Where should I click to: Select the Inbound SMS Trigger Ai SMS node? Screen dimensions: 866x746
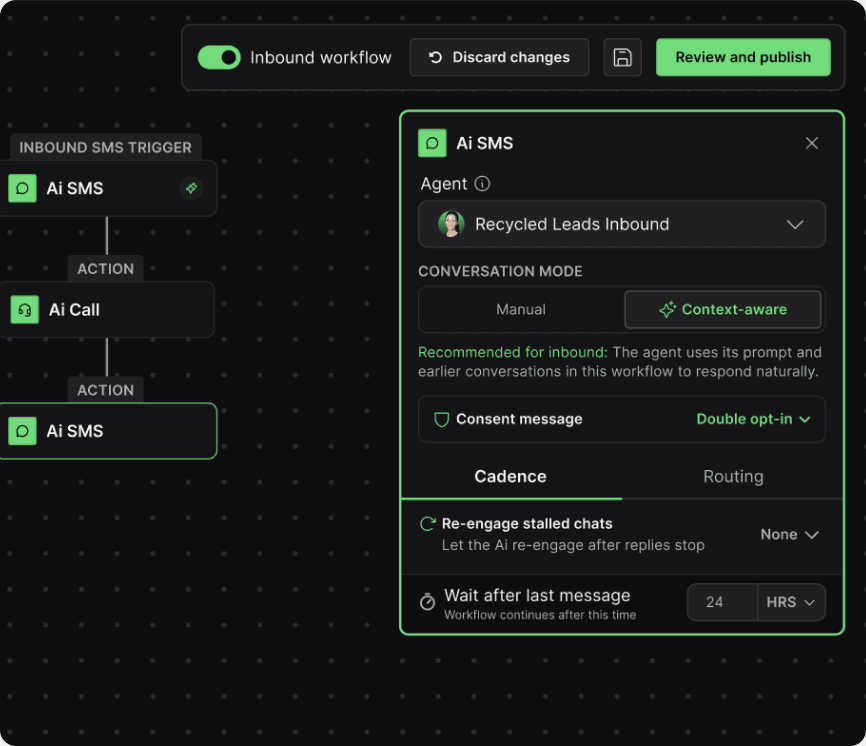click(107, 188)
